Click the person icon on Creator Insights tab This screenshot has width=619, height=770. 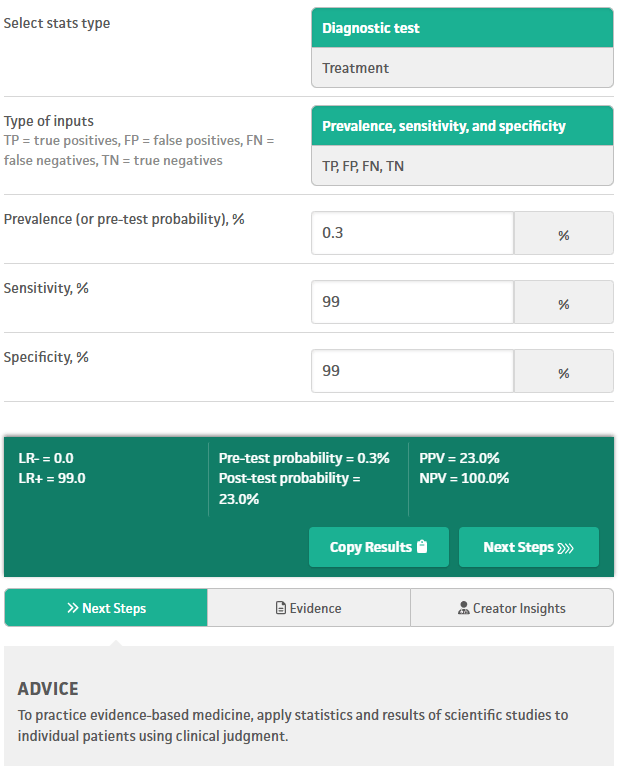point(463,608)
